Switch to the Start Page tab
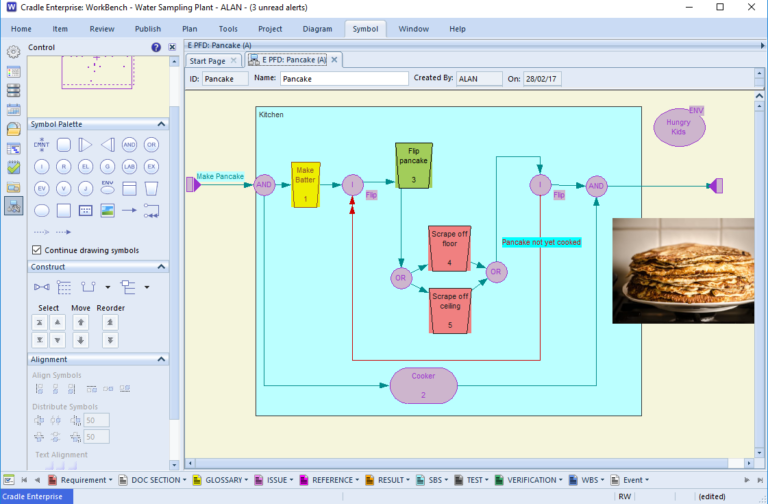 coord(209,61)
